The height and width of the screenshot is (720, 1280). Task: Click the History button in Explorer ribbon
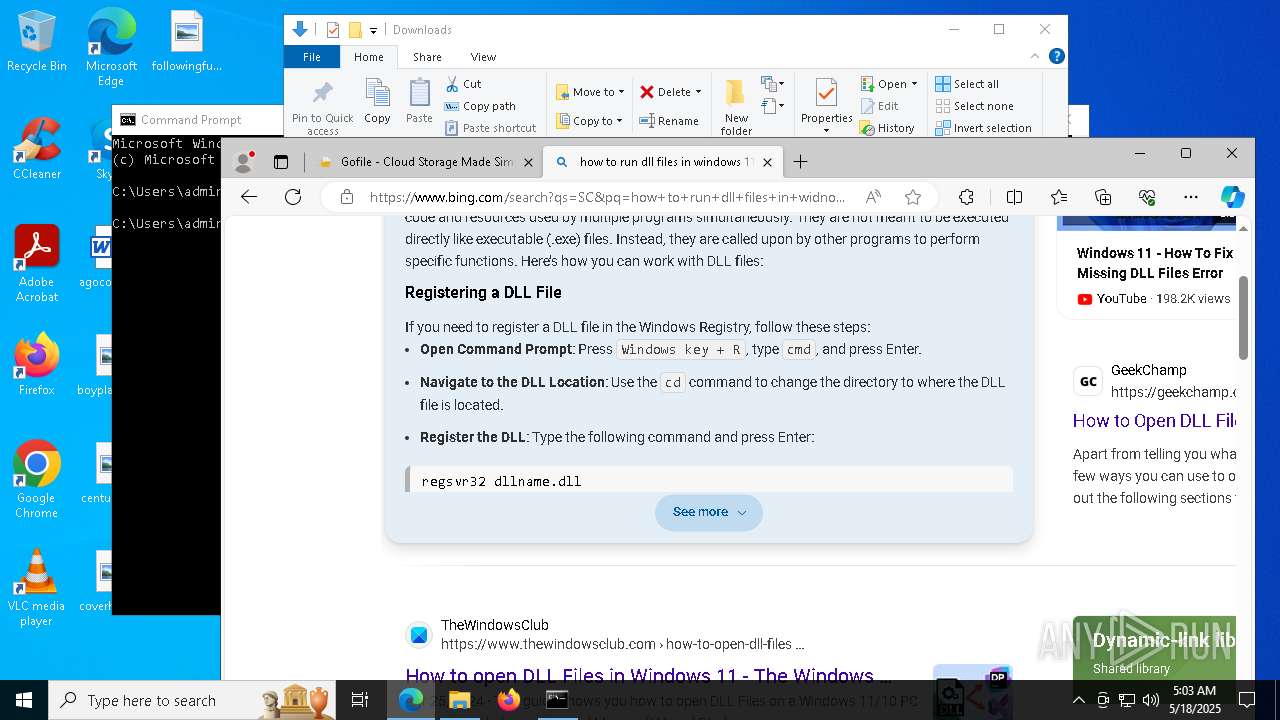click(887, 128)
